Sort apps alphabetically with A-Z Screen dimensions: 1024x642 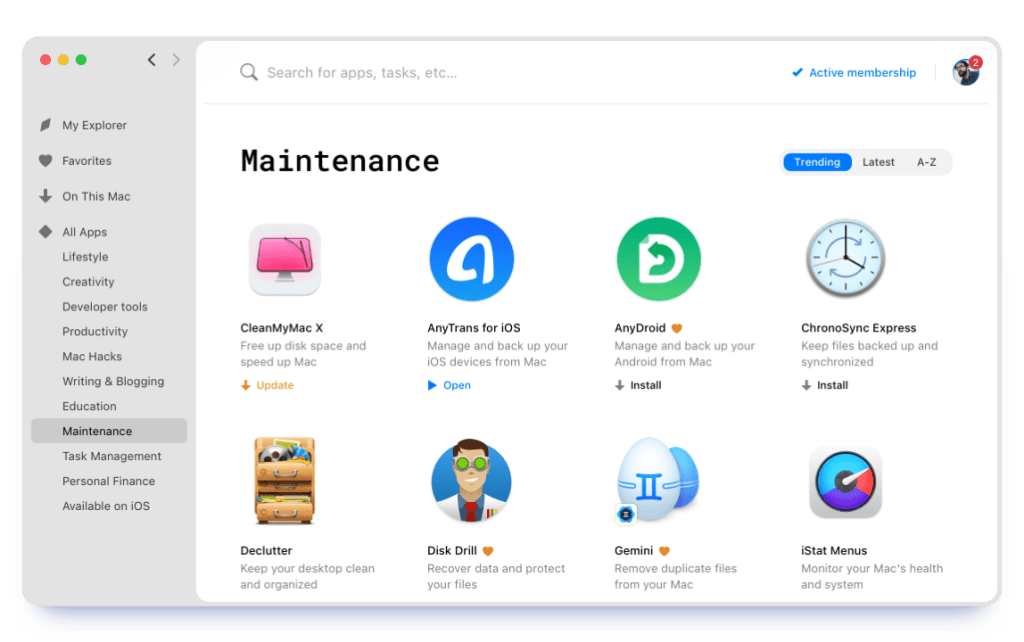(926, 162)
